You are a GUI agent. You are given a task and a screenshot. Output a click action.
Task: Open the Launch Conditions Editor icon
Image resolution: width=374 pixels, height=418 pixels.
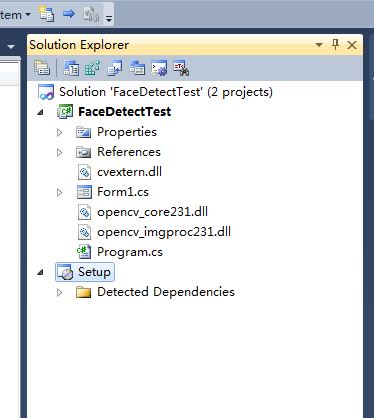(181, 68)
